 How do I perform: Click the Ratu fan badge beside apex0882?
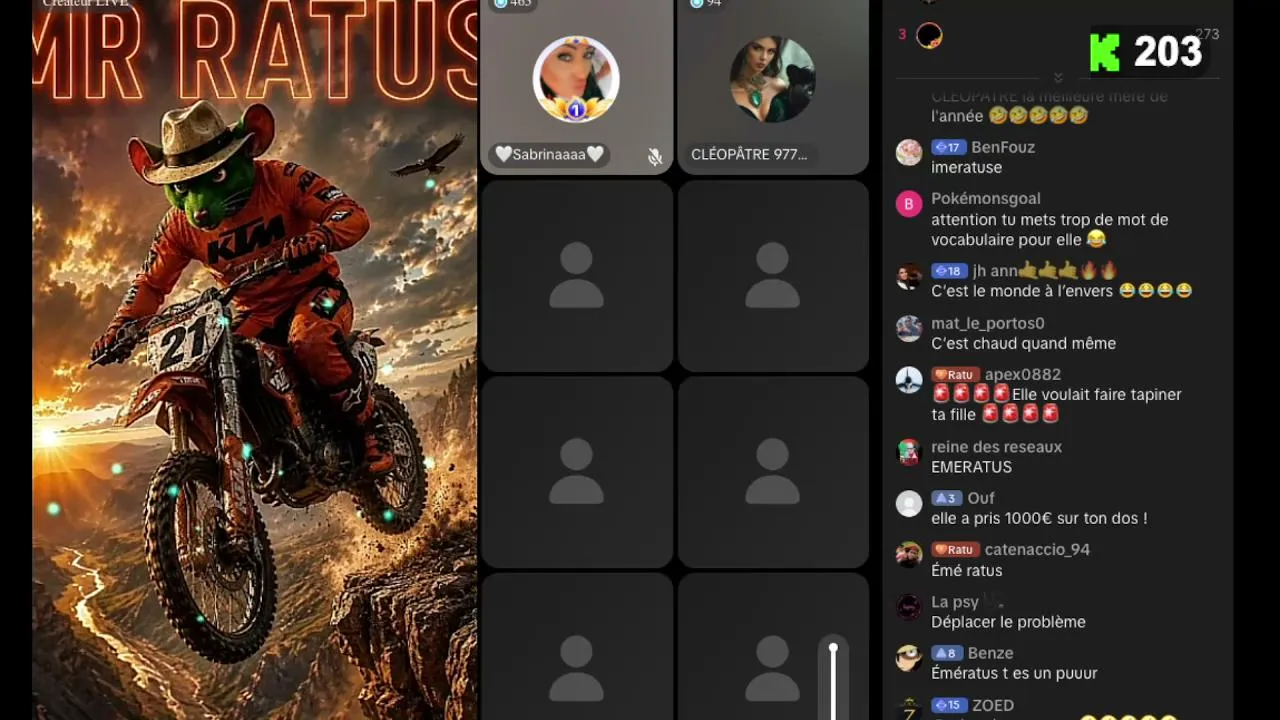pos(954,375)
